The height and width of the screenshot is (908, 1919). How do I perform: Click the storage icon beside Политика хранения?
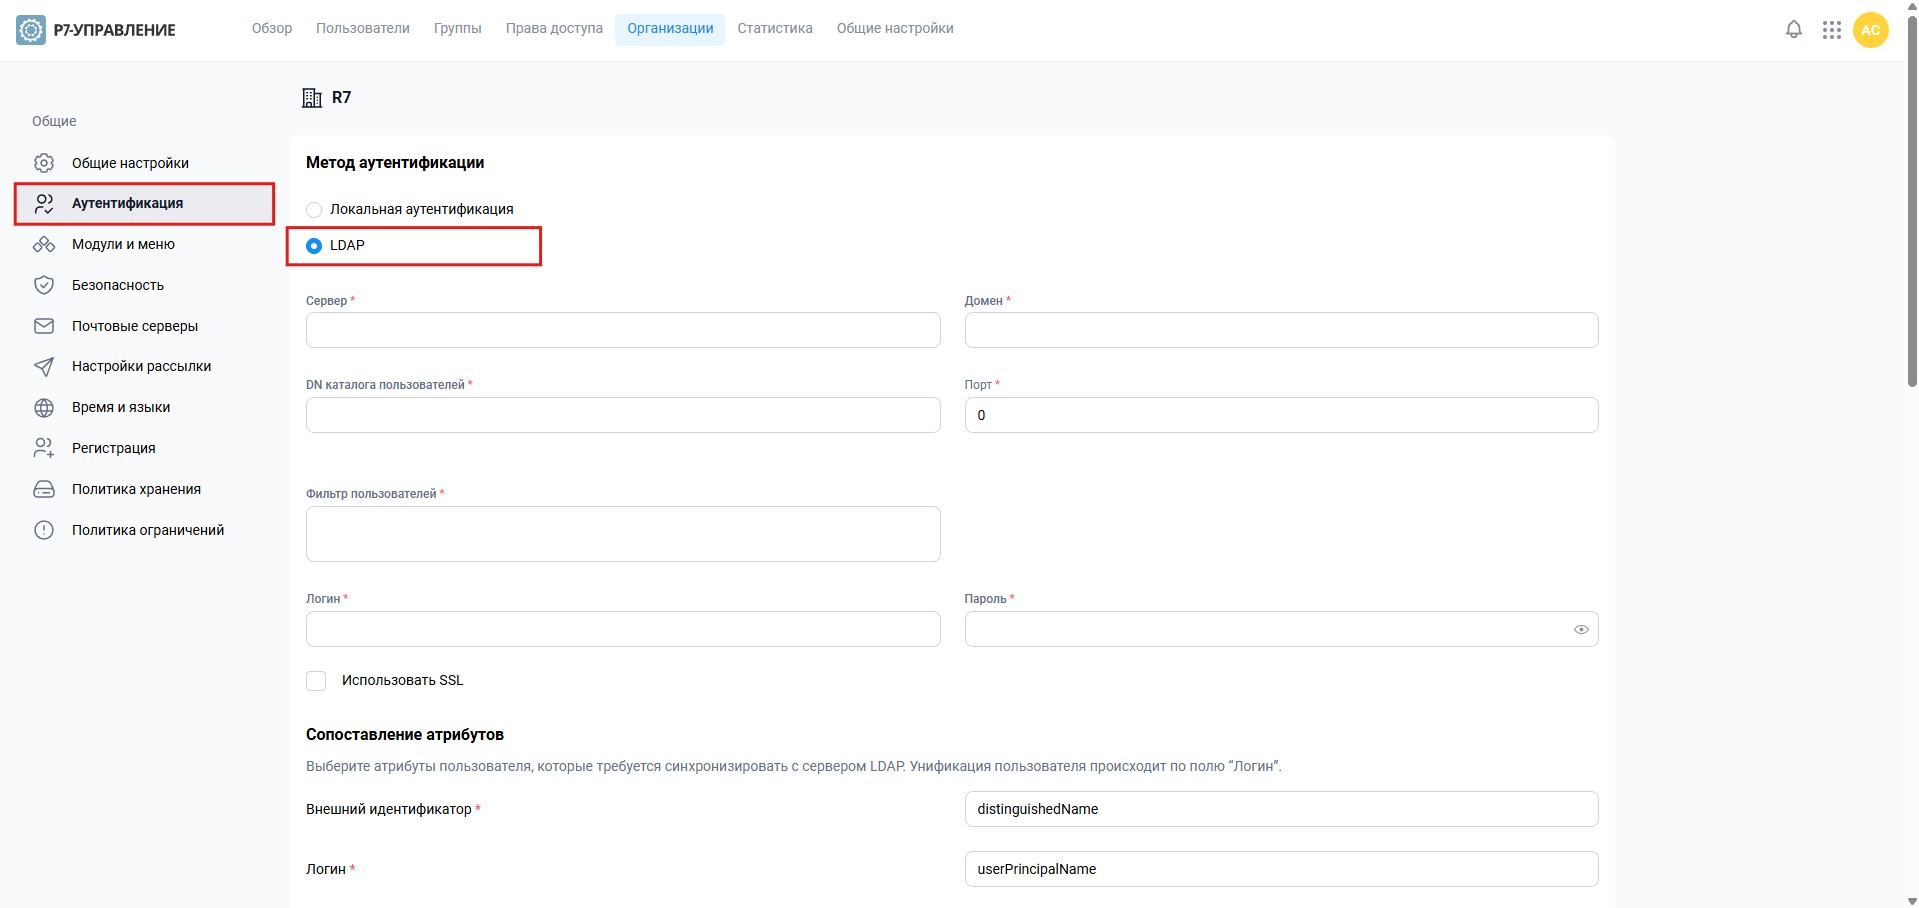pyautogui.click(x=44, y=489)
